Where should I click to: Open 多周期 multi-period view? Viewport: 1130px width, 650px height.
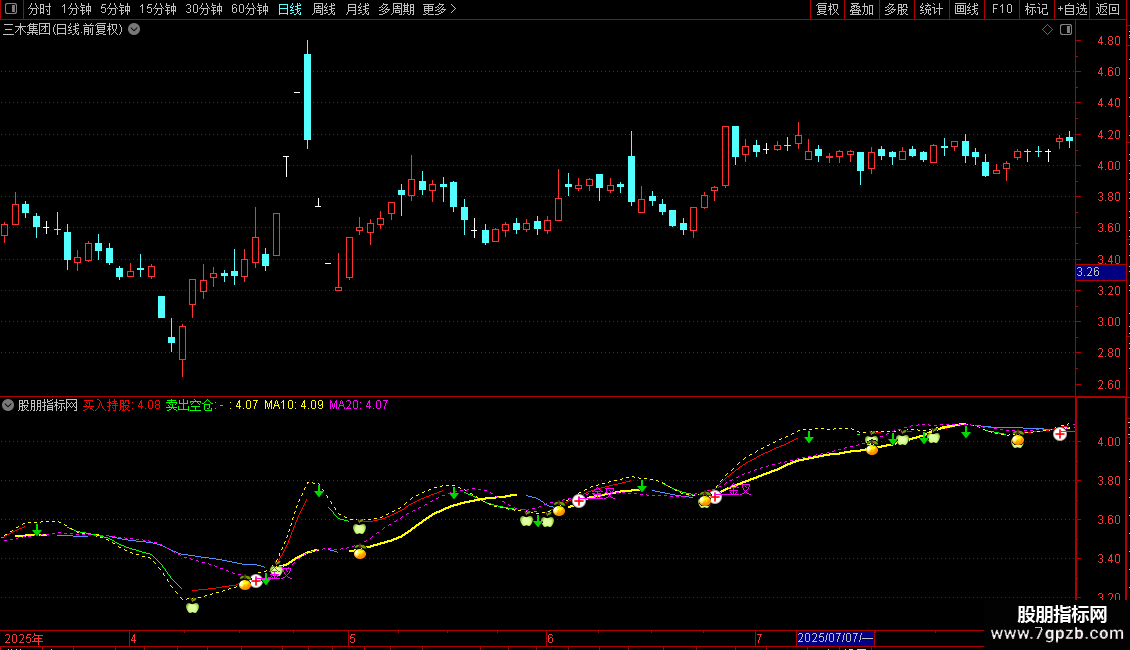[396, 9]
